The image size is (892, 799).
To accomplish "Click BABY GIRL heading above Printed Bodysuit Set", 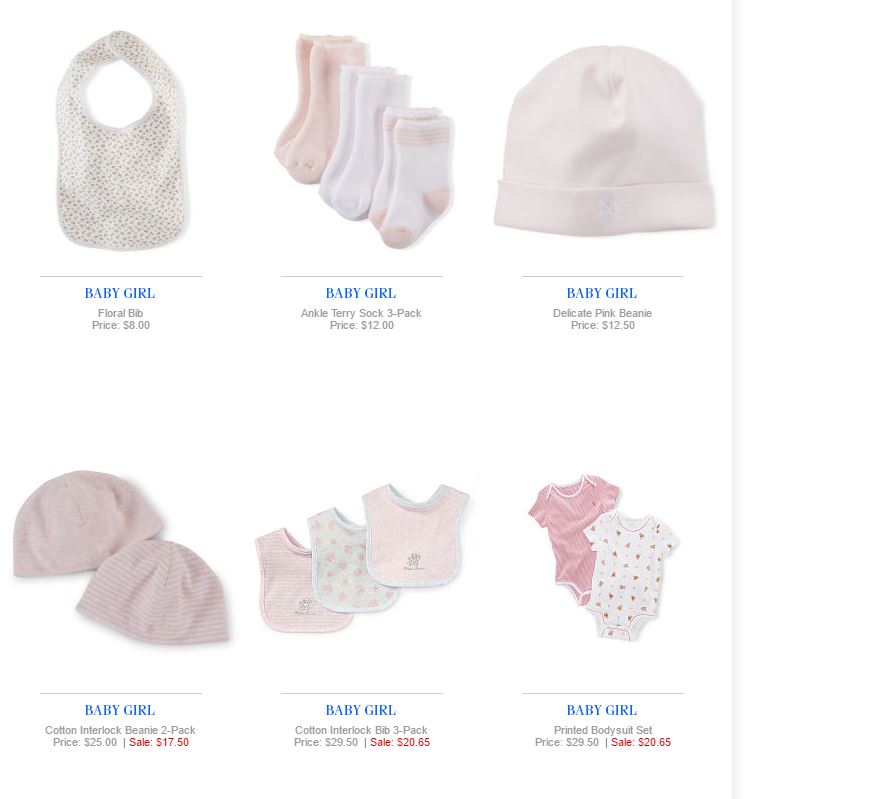I will click(x=602, y=710).
